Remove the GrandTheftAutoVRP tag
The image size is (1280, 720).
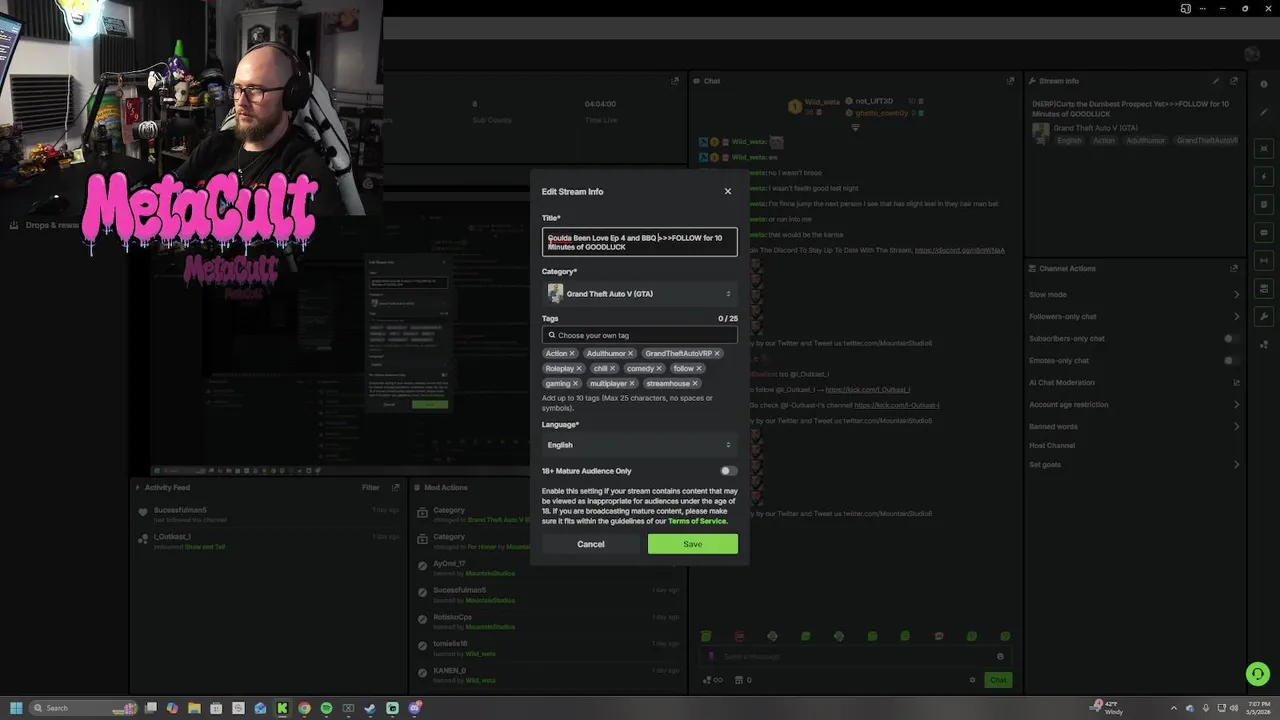click(x=717, y=353)
